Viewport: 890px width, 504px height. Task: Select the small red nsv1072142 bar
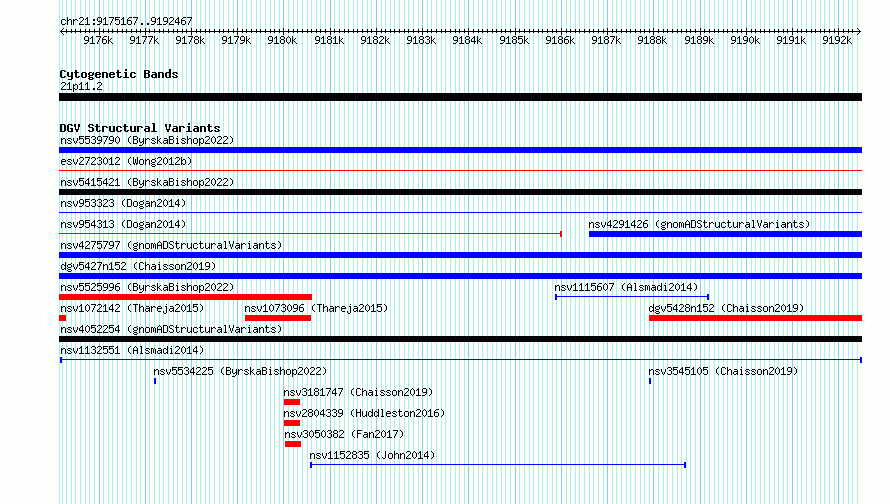62,318
